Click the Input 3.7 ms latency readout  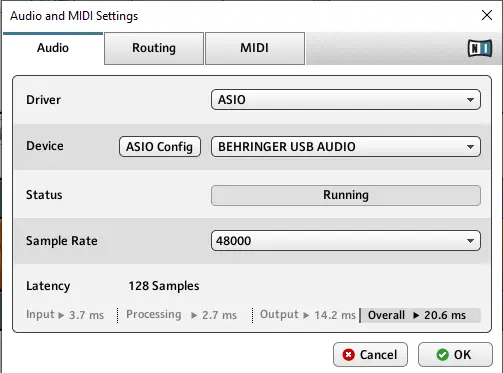pyautogui.click(x=65, y=315)
